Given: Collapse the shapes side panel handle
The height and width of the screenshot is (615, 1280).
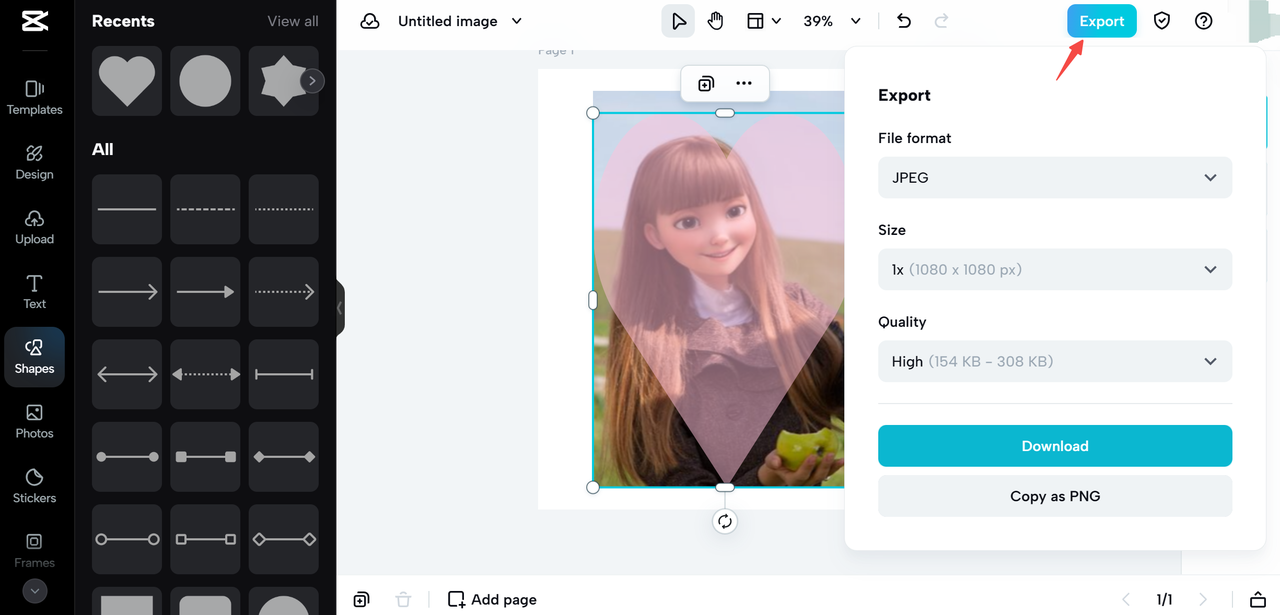Looking at the screenshot, I should coord(340,308).
